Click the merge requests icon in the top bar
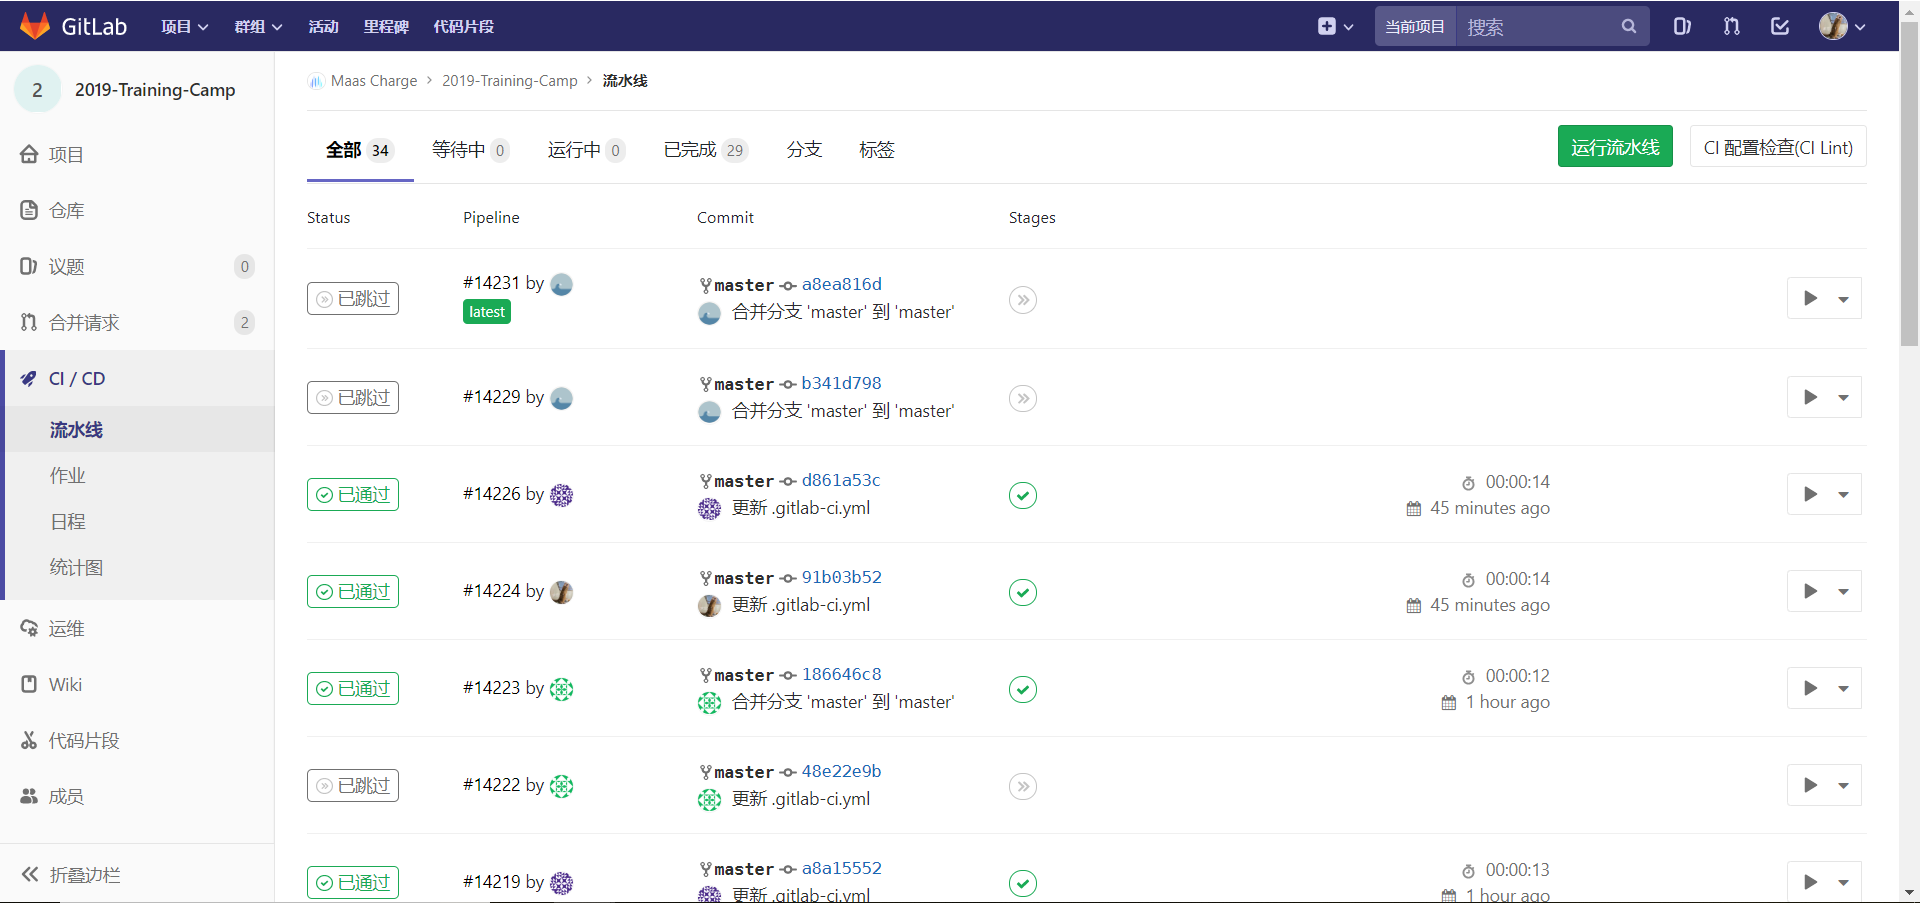This screenshot has width=1920, height=903. pos(1731,26)
